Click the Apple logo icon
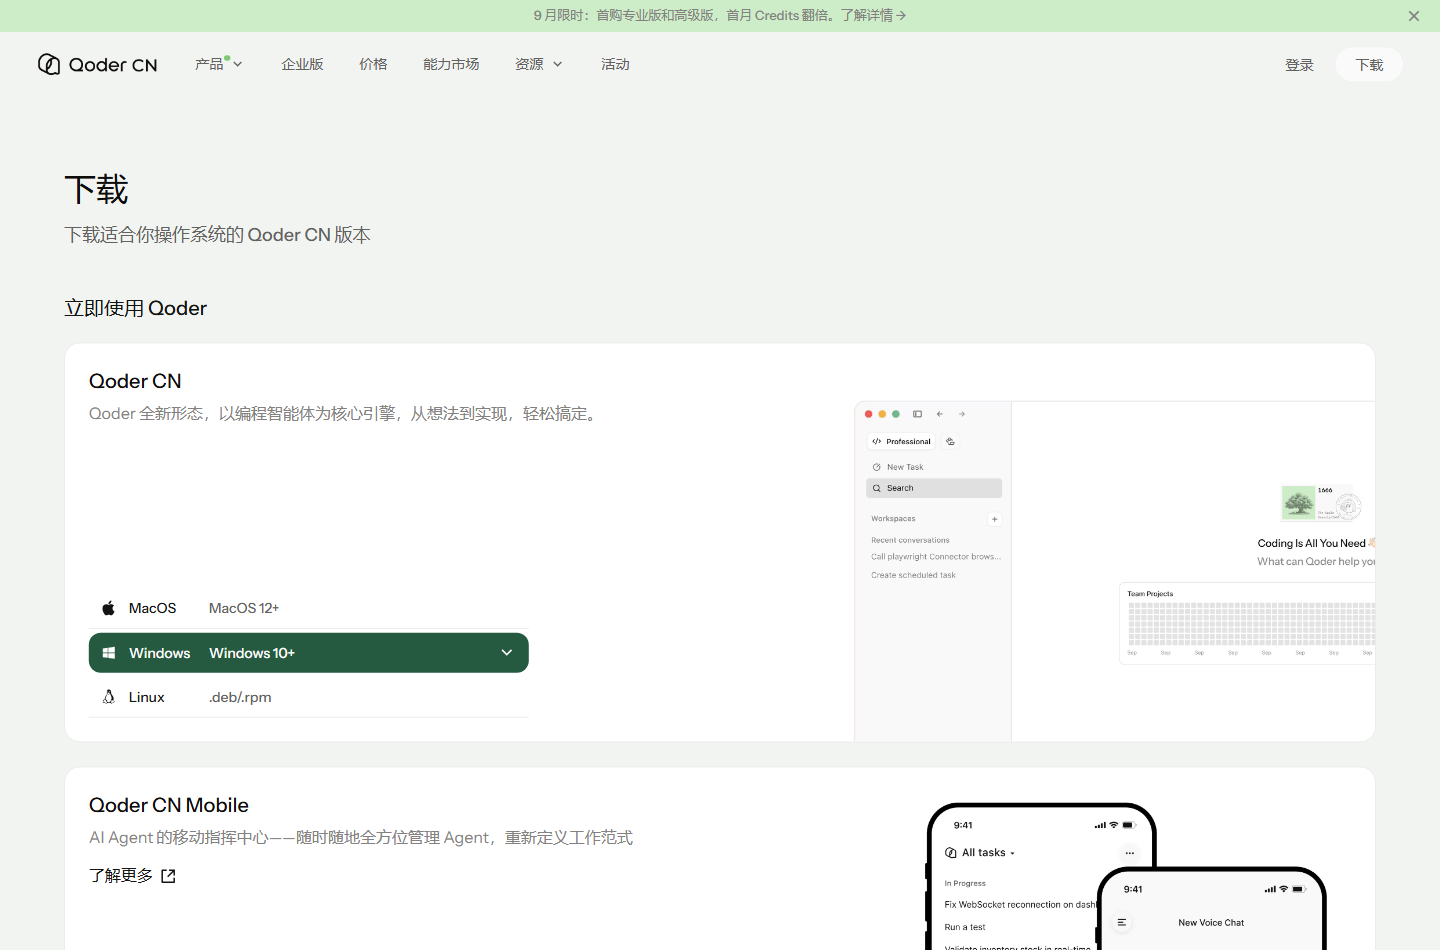 click(x=109, y=608)
